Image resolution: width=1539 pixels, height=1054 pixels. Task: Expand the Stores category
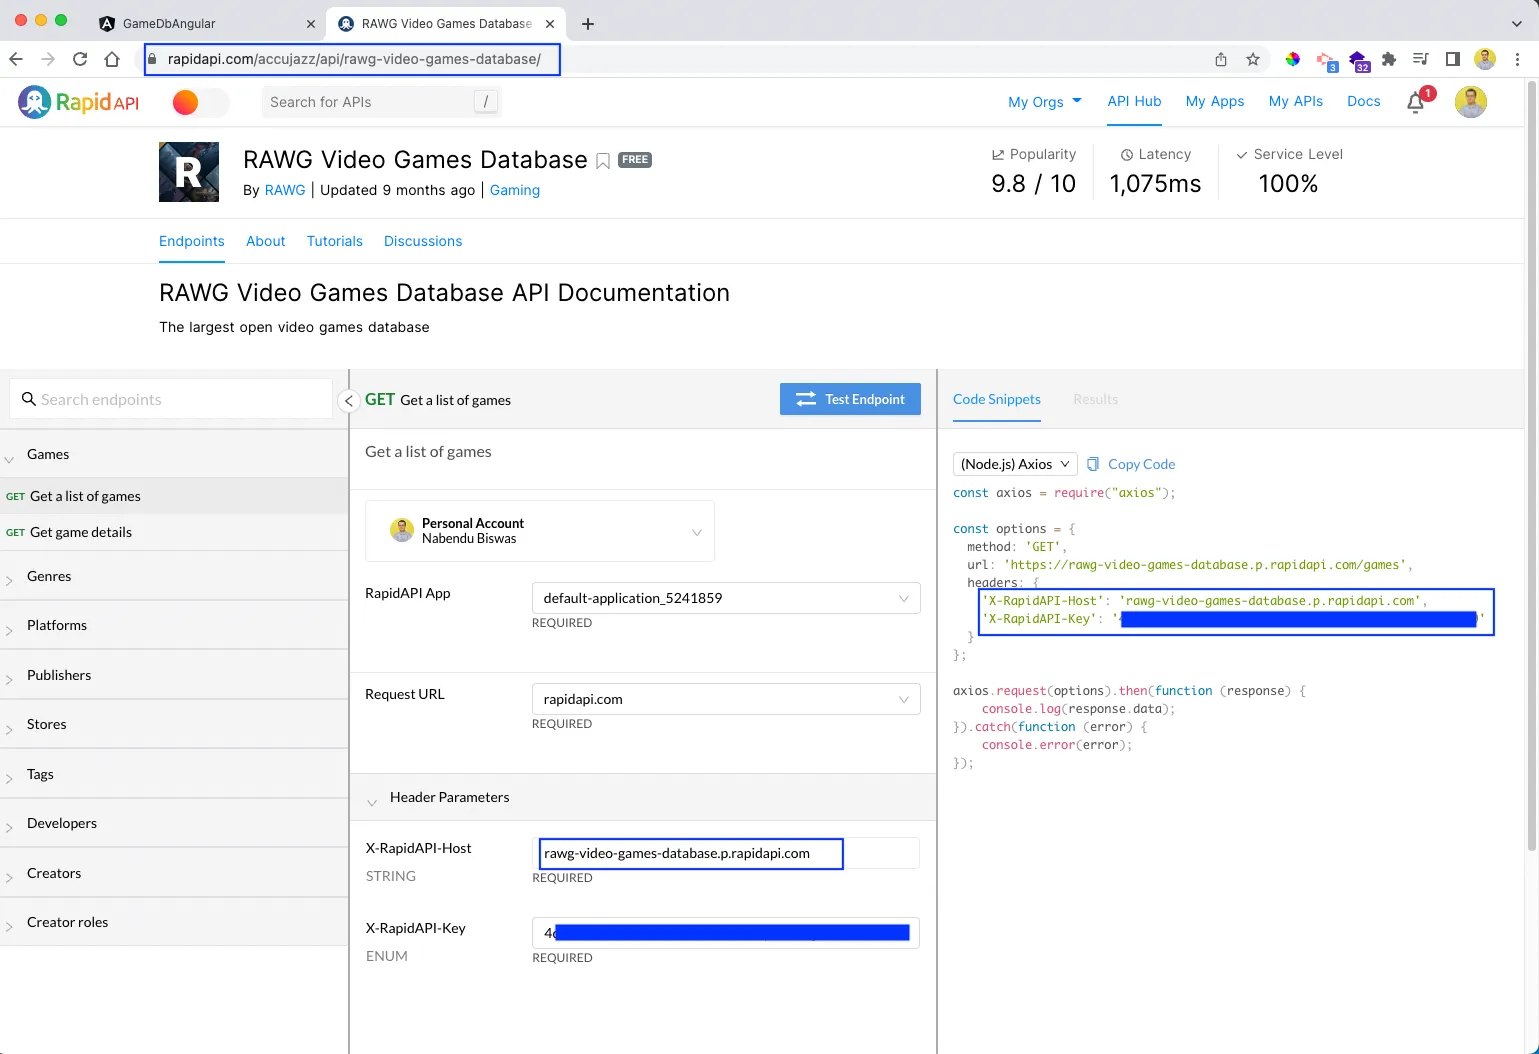click(x=9, y=729)
